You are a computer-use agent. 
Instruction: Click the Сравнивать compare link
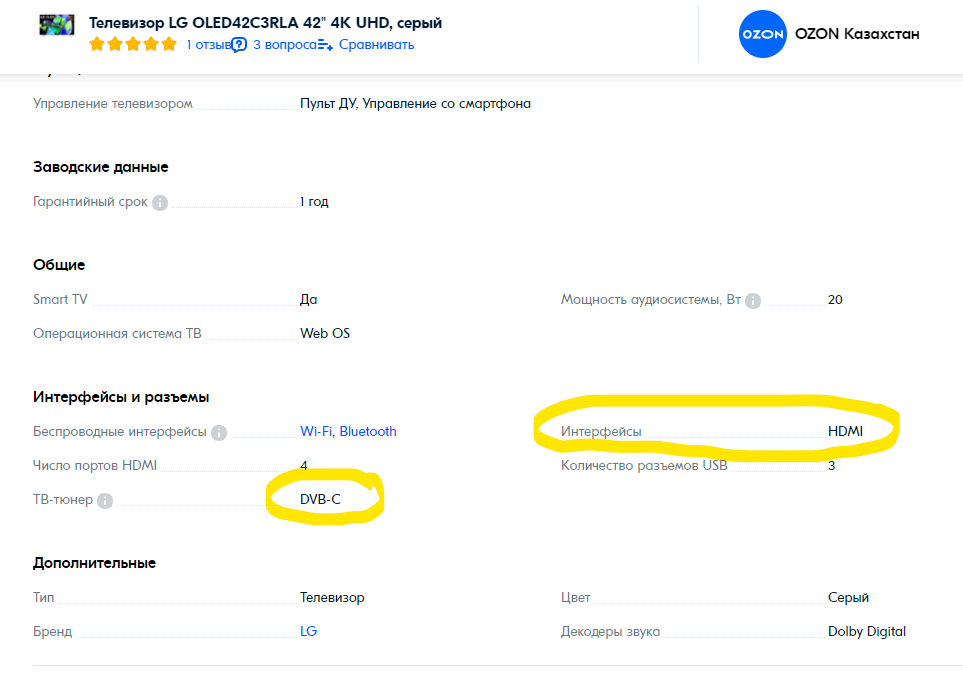[376, 45]
